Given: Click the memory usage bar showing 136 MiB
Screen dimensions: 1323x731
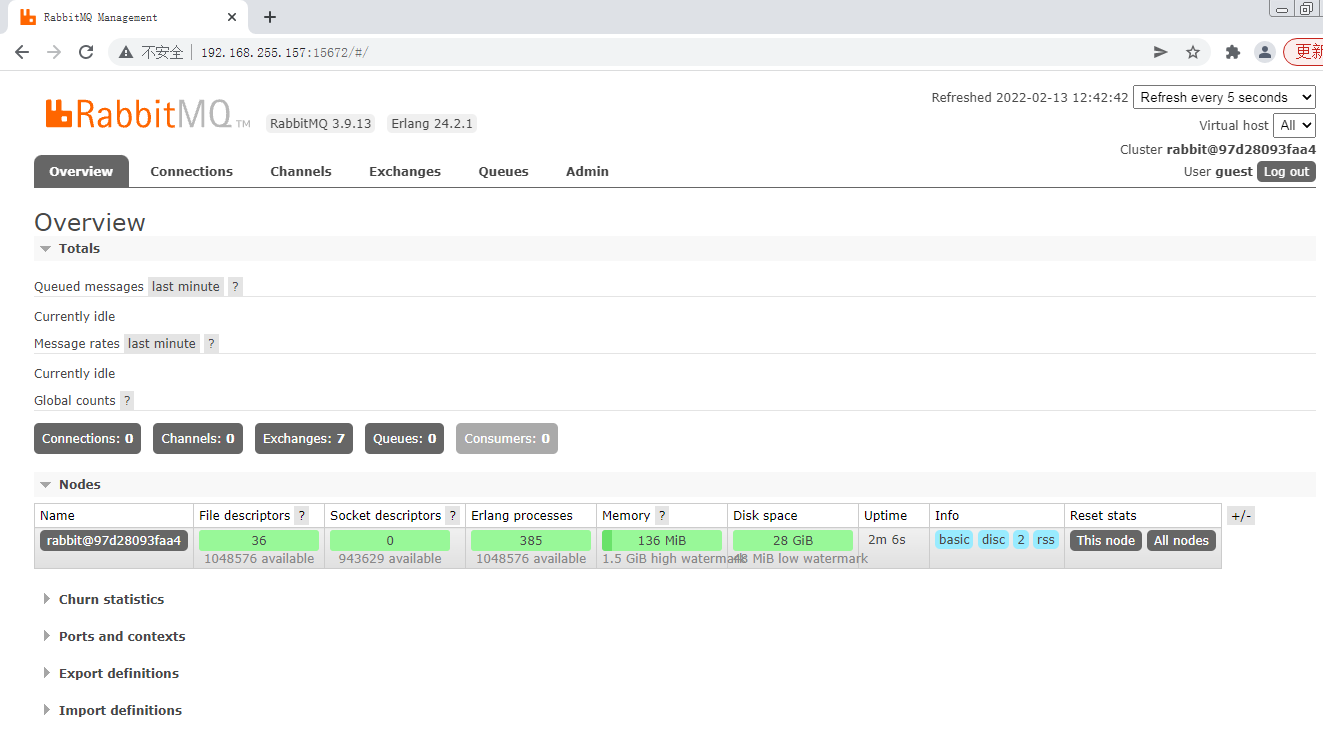Looking at the screenshot, I should click(661, 541).
